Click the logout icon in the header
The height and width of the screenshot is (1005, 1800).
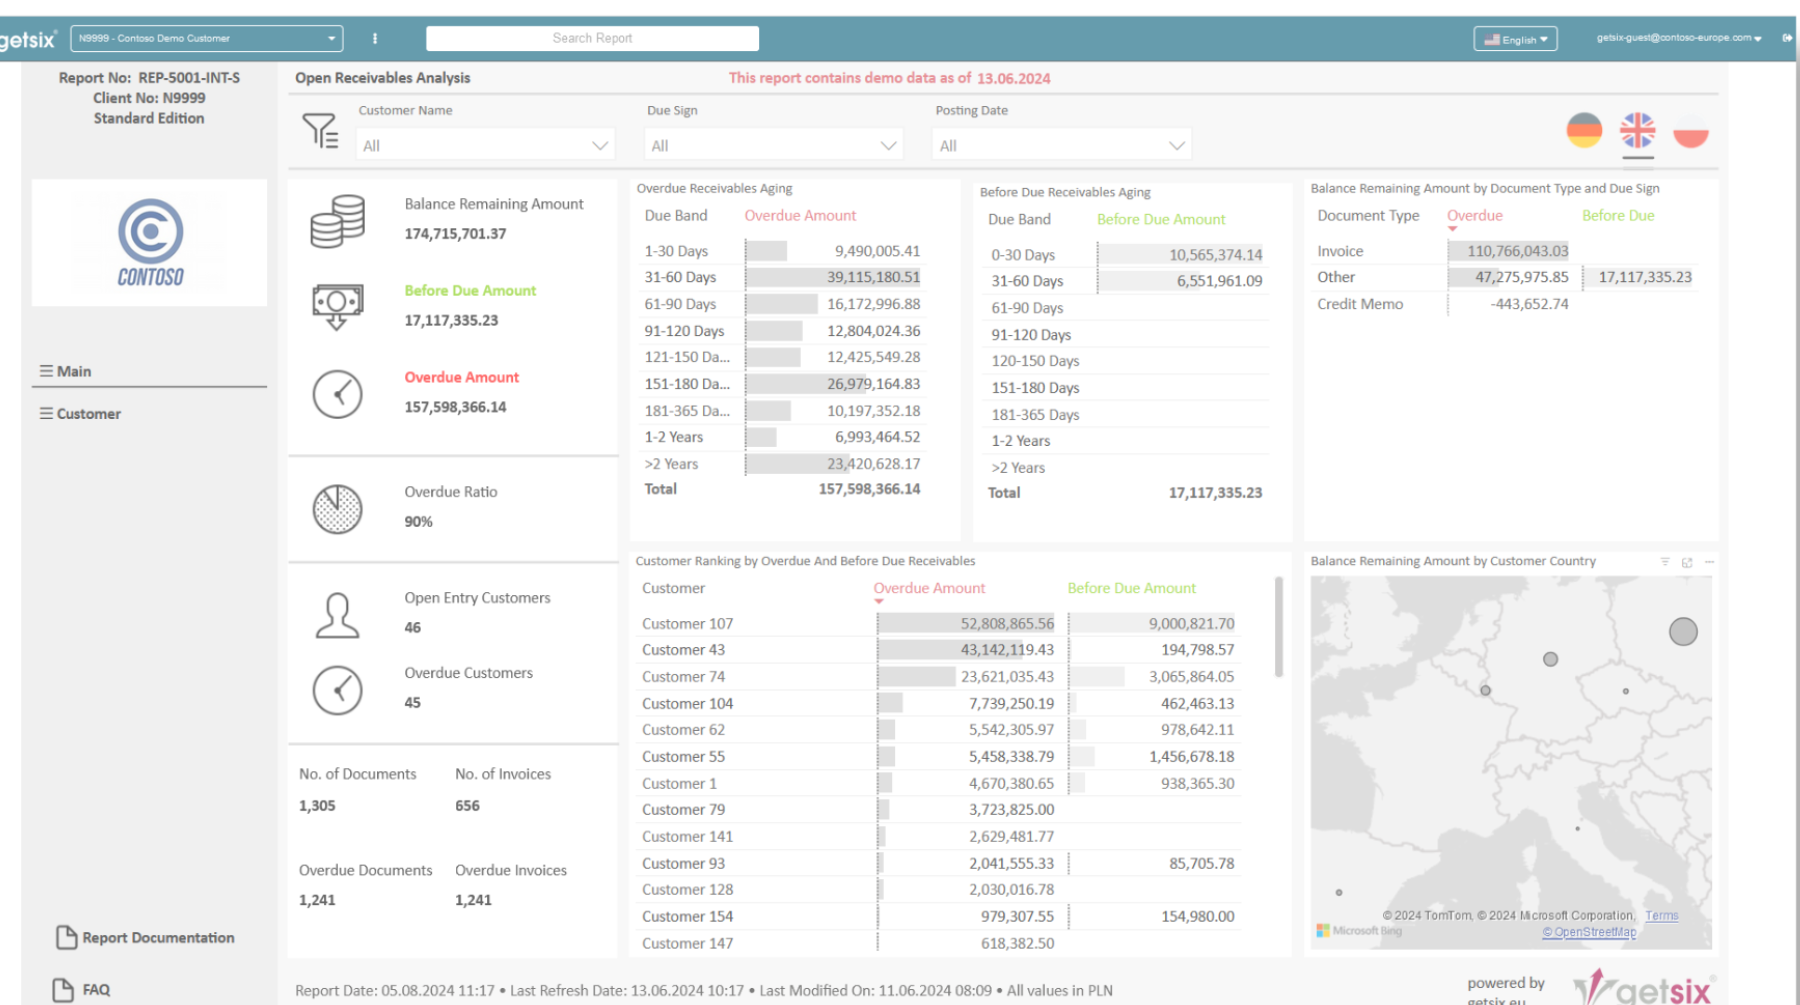(1786, 38)
